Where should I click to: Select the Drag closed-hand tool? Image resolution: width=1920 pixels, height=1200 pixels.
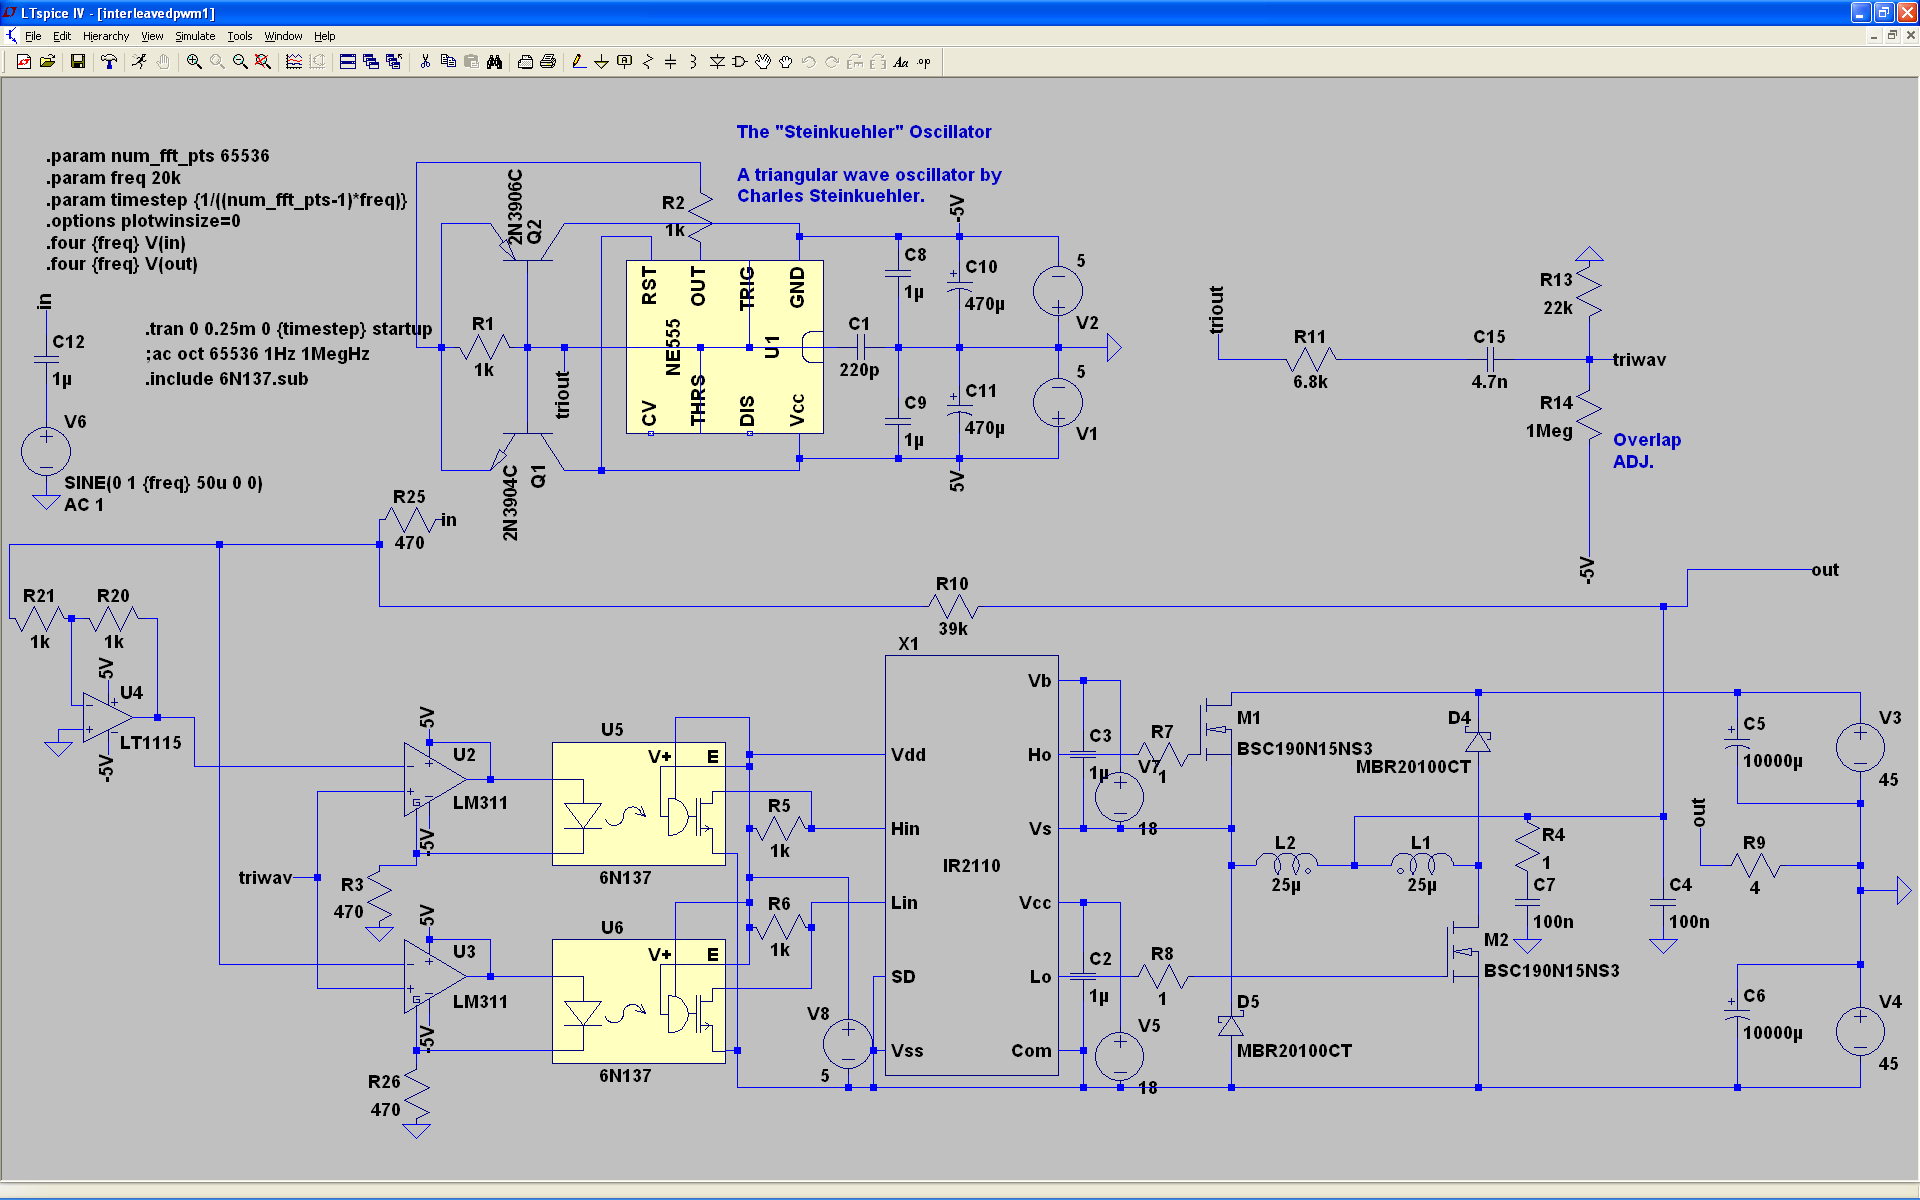tap(786, 62)
